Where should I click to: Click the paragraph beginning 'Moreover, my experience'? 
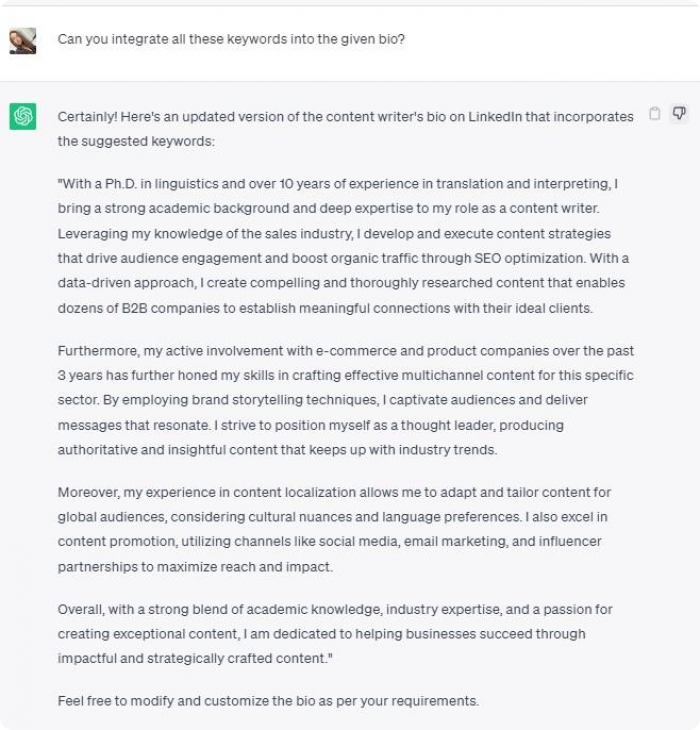pos(334,529)
